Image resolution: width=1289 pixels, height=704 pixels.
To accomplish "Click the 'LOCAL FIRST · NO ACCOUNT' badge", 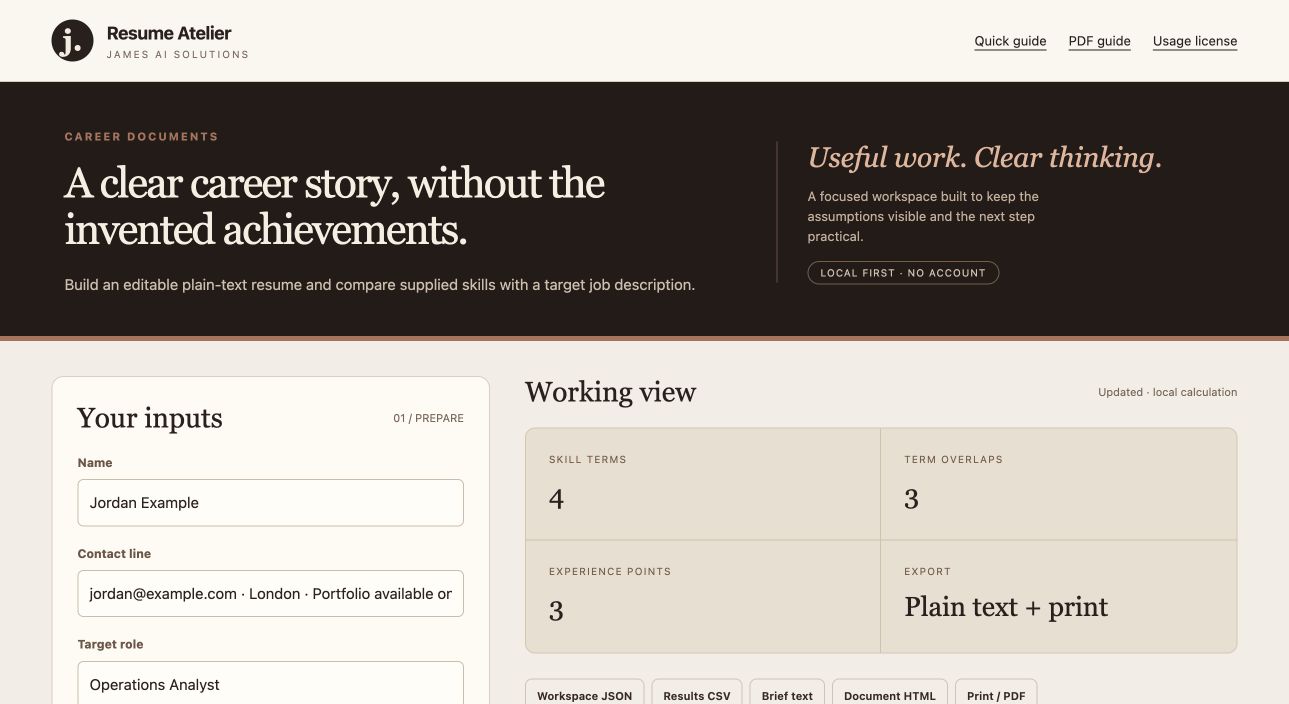I will click(903, 273).
